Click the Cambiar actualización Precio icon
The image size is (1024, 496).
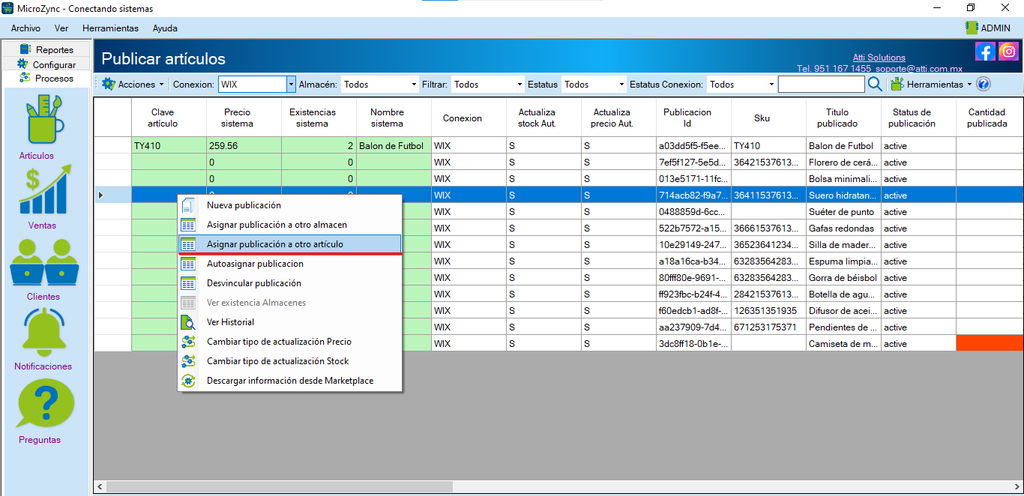pos(188,342)
